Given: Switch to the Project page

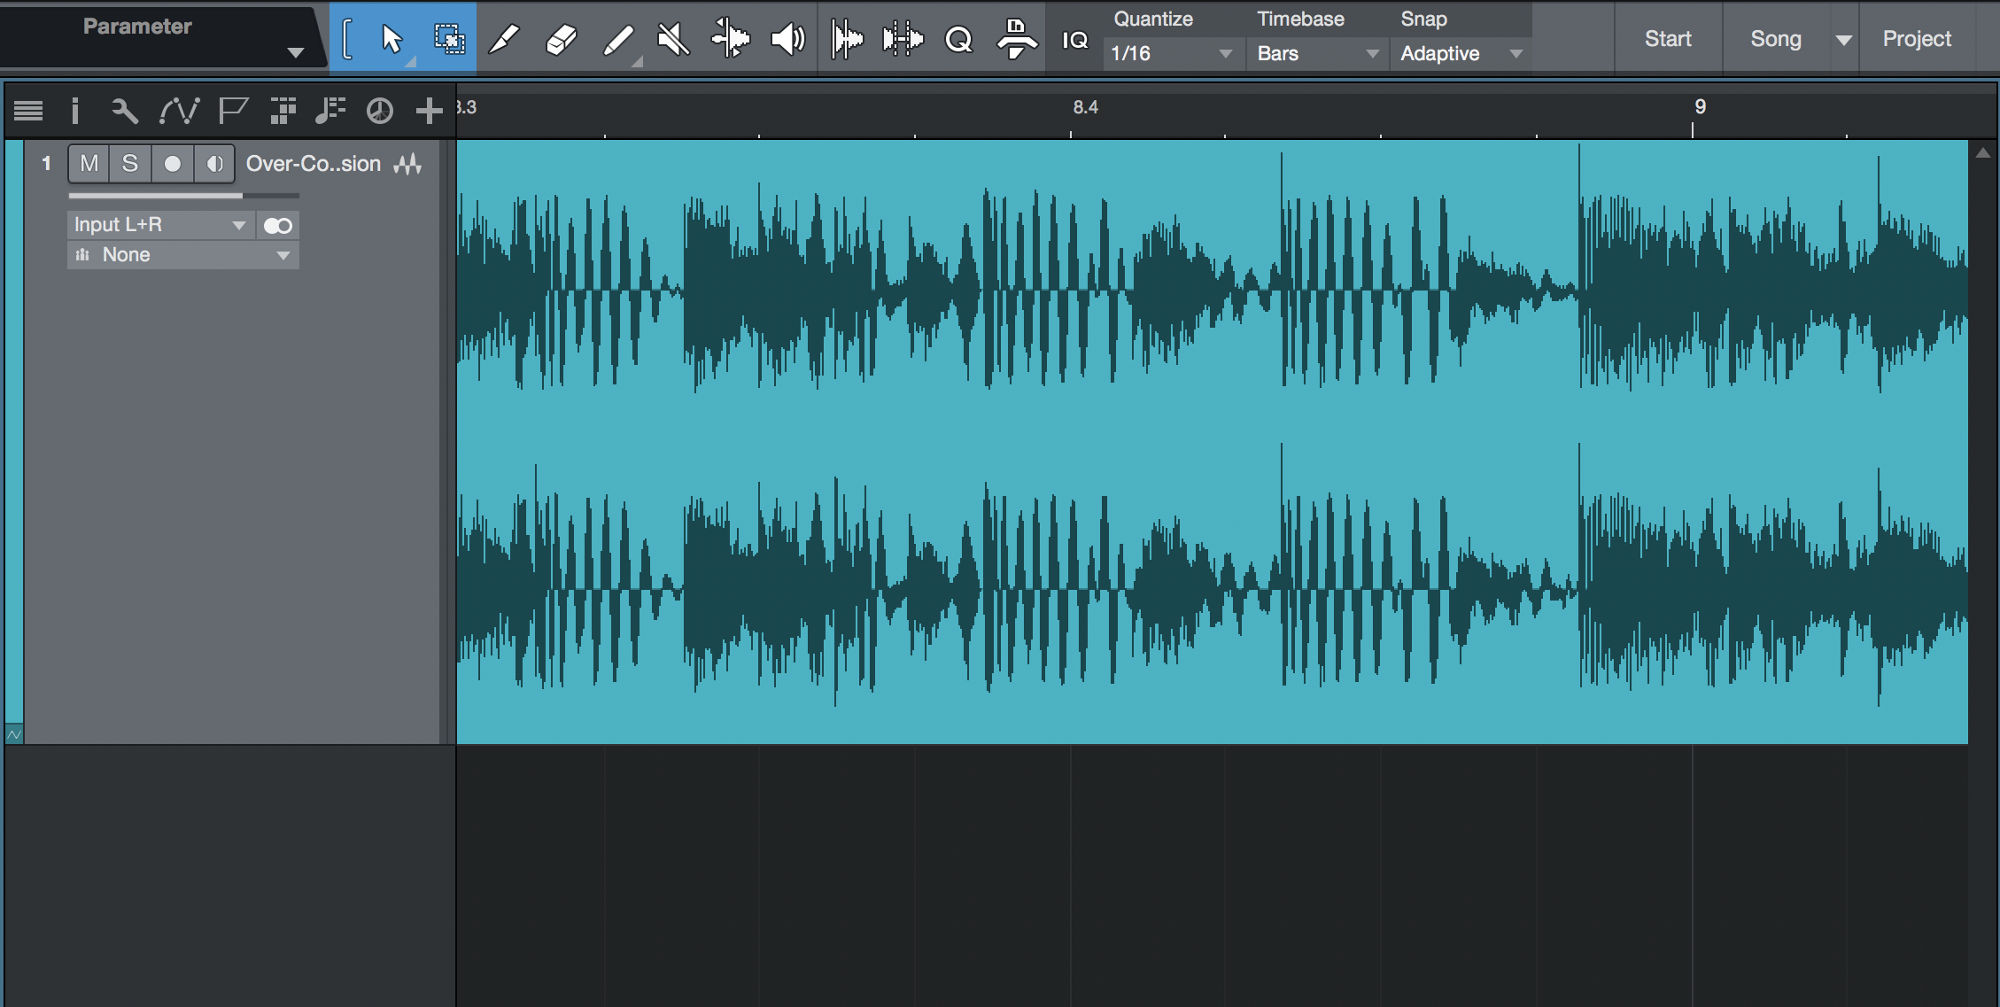Looking at the screenshot, I should pos(1916,38).
